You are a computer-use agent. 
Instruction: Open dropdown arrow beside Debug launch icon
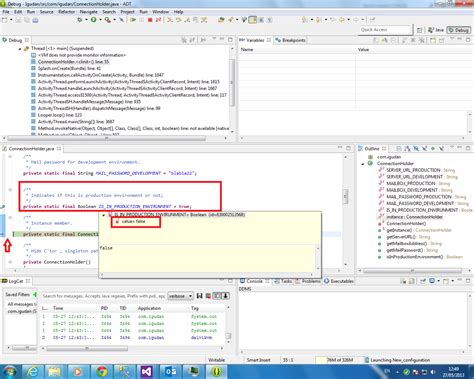pos(86,20)
